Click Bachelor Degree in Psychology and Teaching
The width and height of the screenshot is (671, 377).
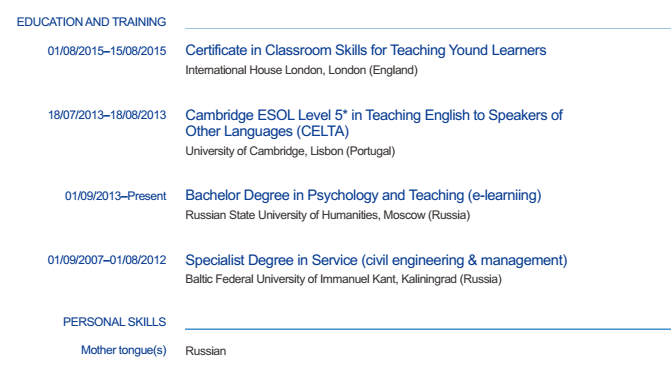pos(363,195)
